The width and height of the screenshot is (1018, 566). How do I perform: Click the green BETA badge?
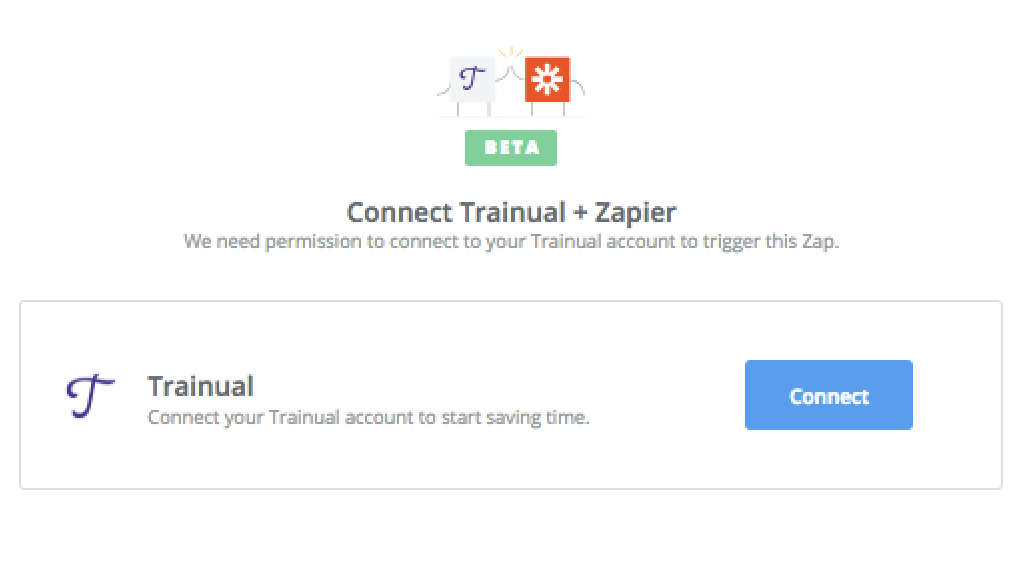tap(511, 147)
